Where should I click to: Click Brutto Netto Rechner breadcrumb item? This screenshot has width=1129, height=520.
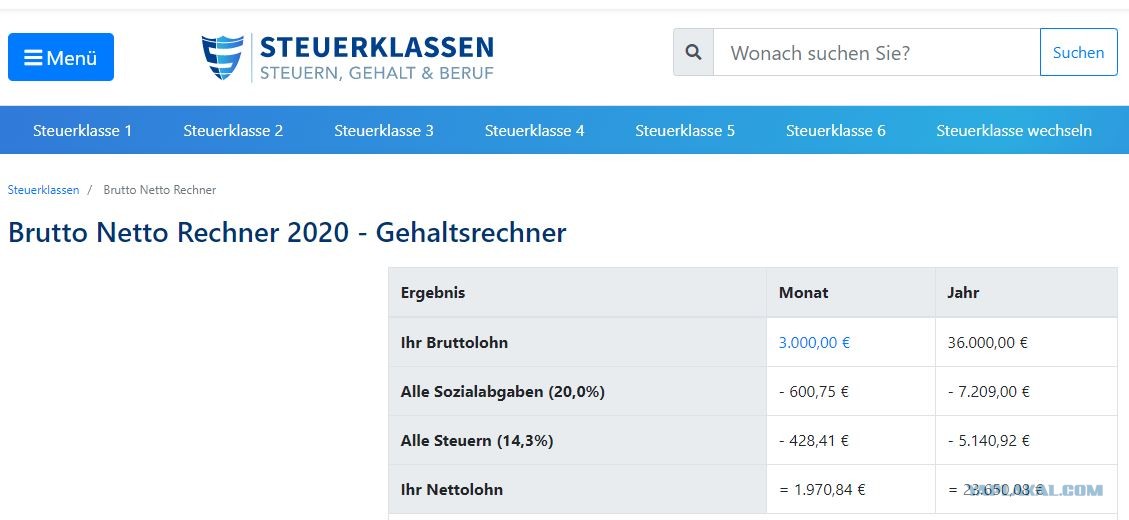pos(160,190)
